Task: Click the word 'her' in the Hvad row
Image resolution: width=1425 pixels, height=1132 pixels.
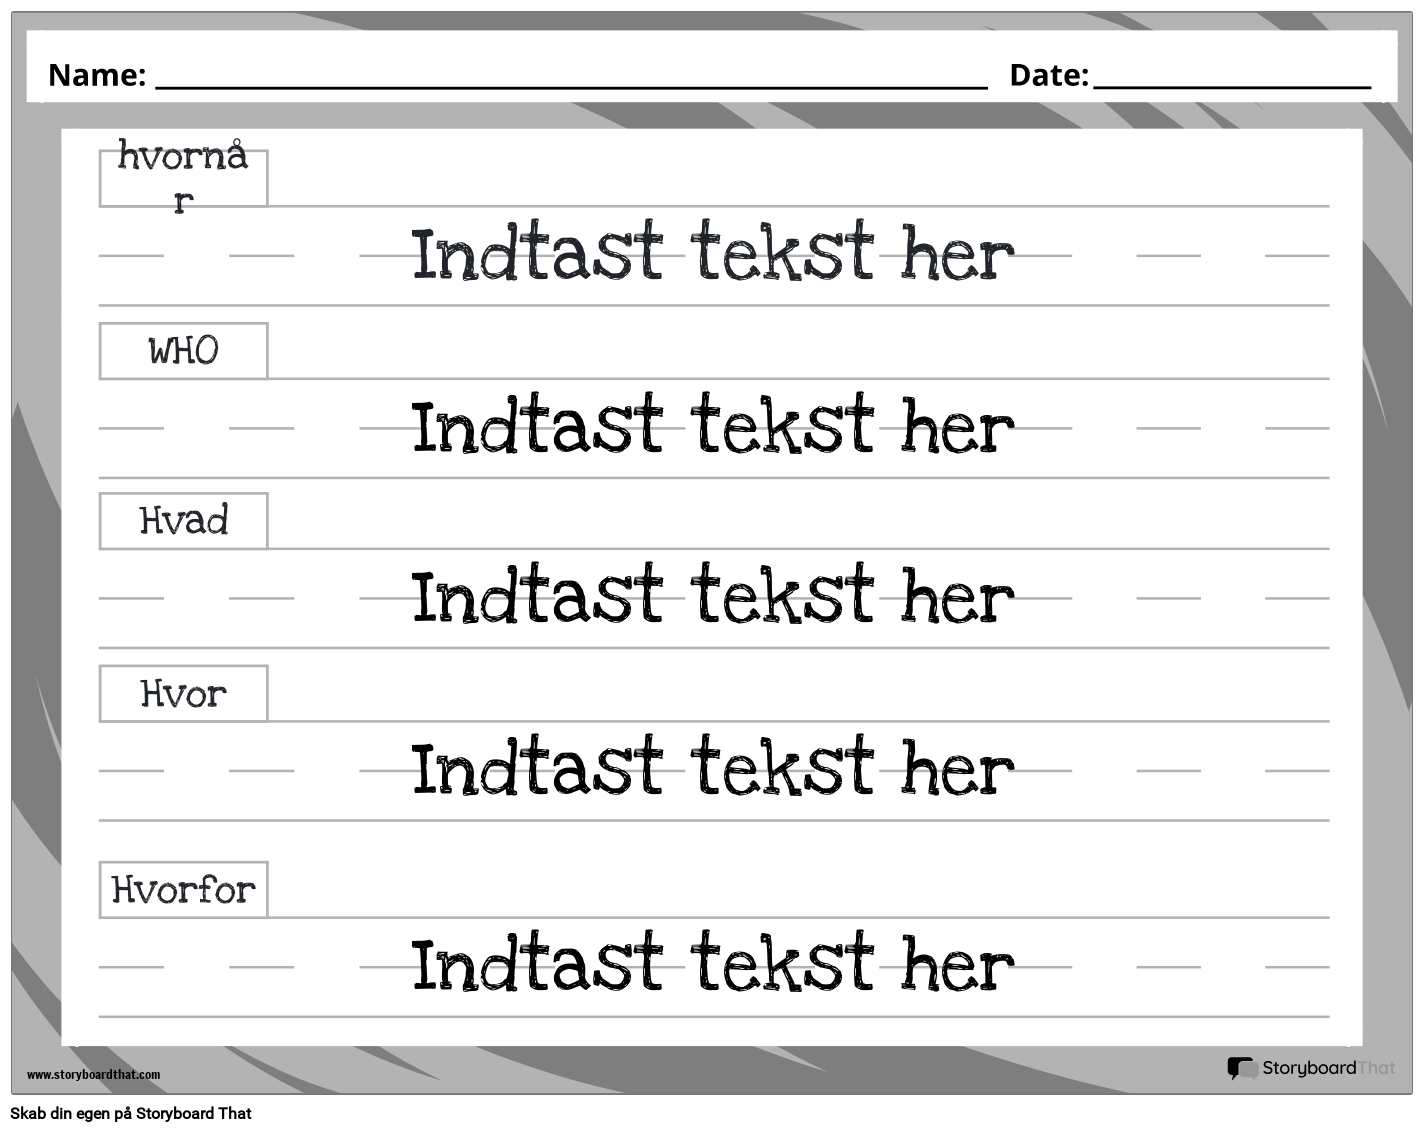Action: tap(957, 597)
